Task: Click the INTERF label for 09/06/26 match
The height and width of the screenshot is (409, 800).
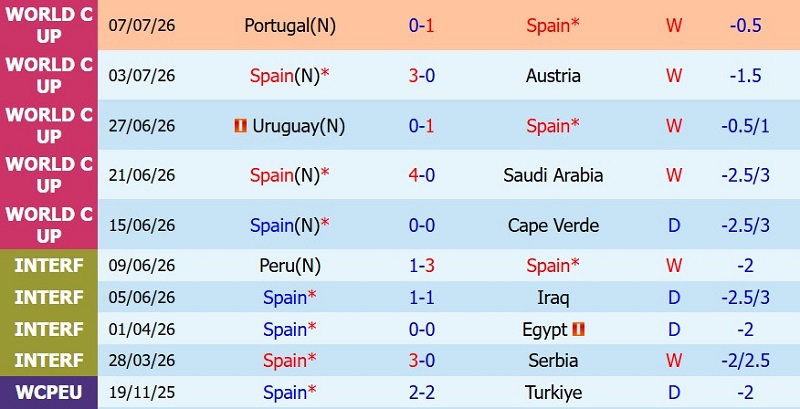Action: 49,266
